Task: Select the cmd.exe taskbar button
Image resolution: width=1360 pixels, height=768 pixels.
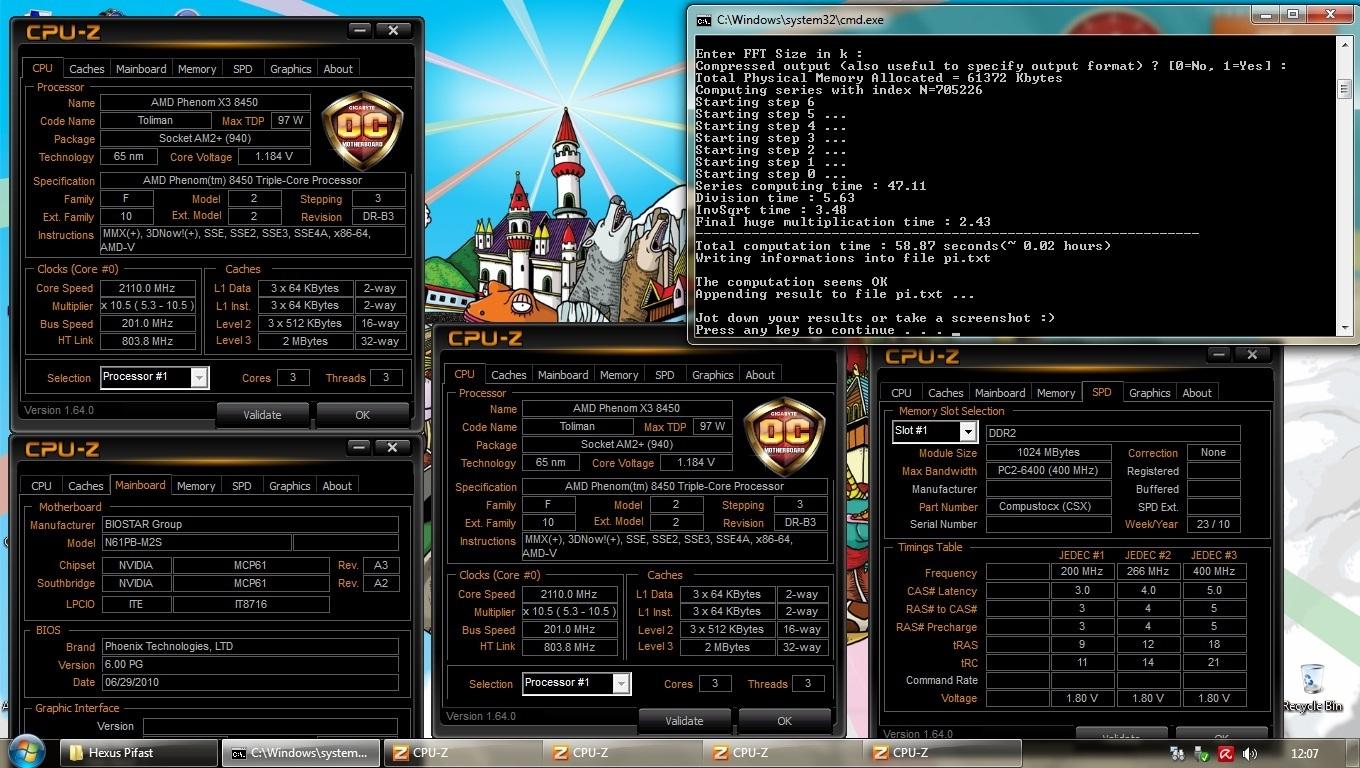Action: [300, 753]
